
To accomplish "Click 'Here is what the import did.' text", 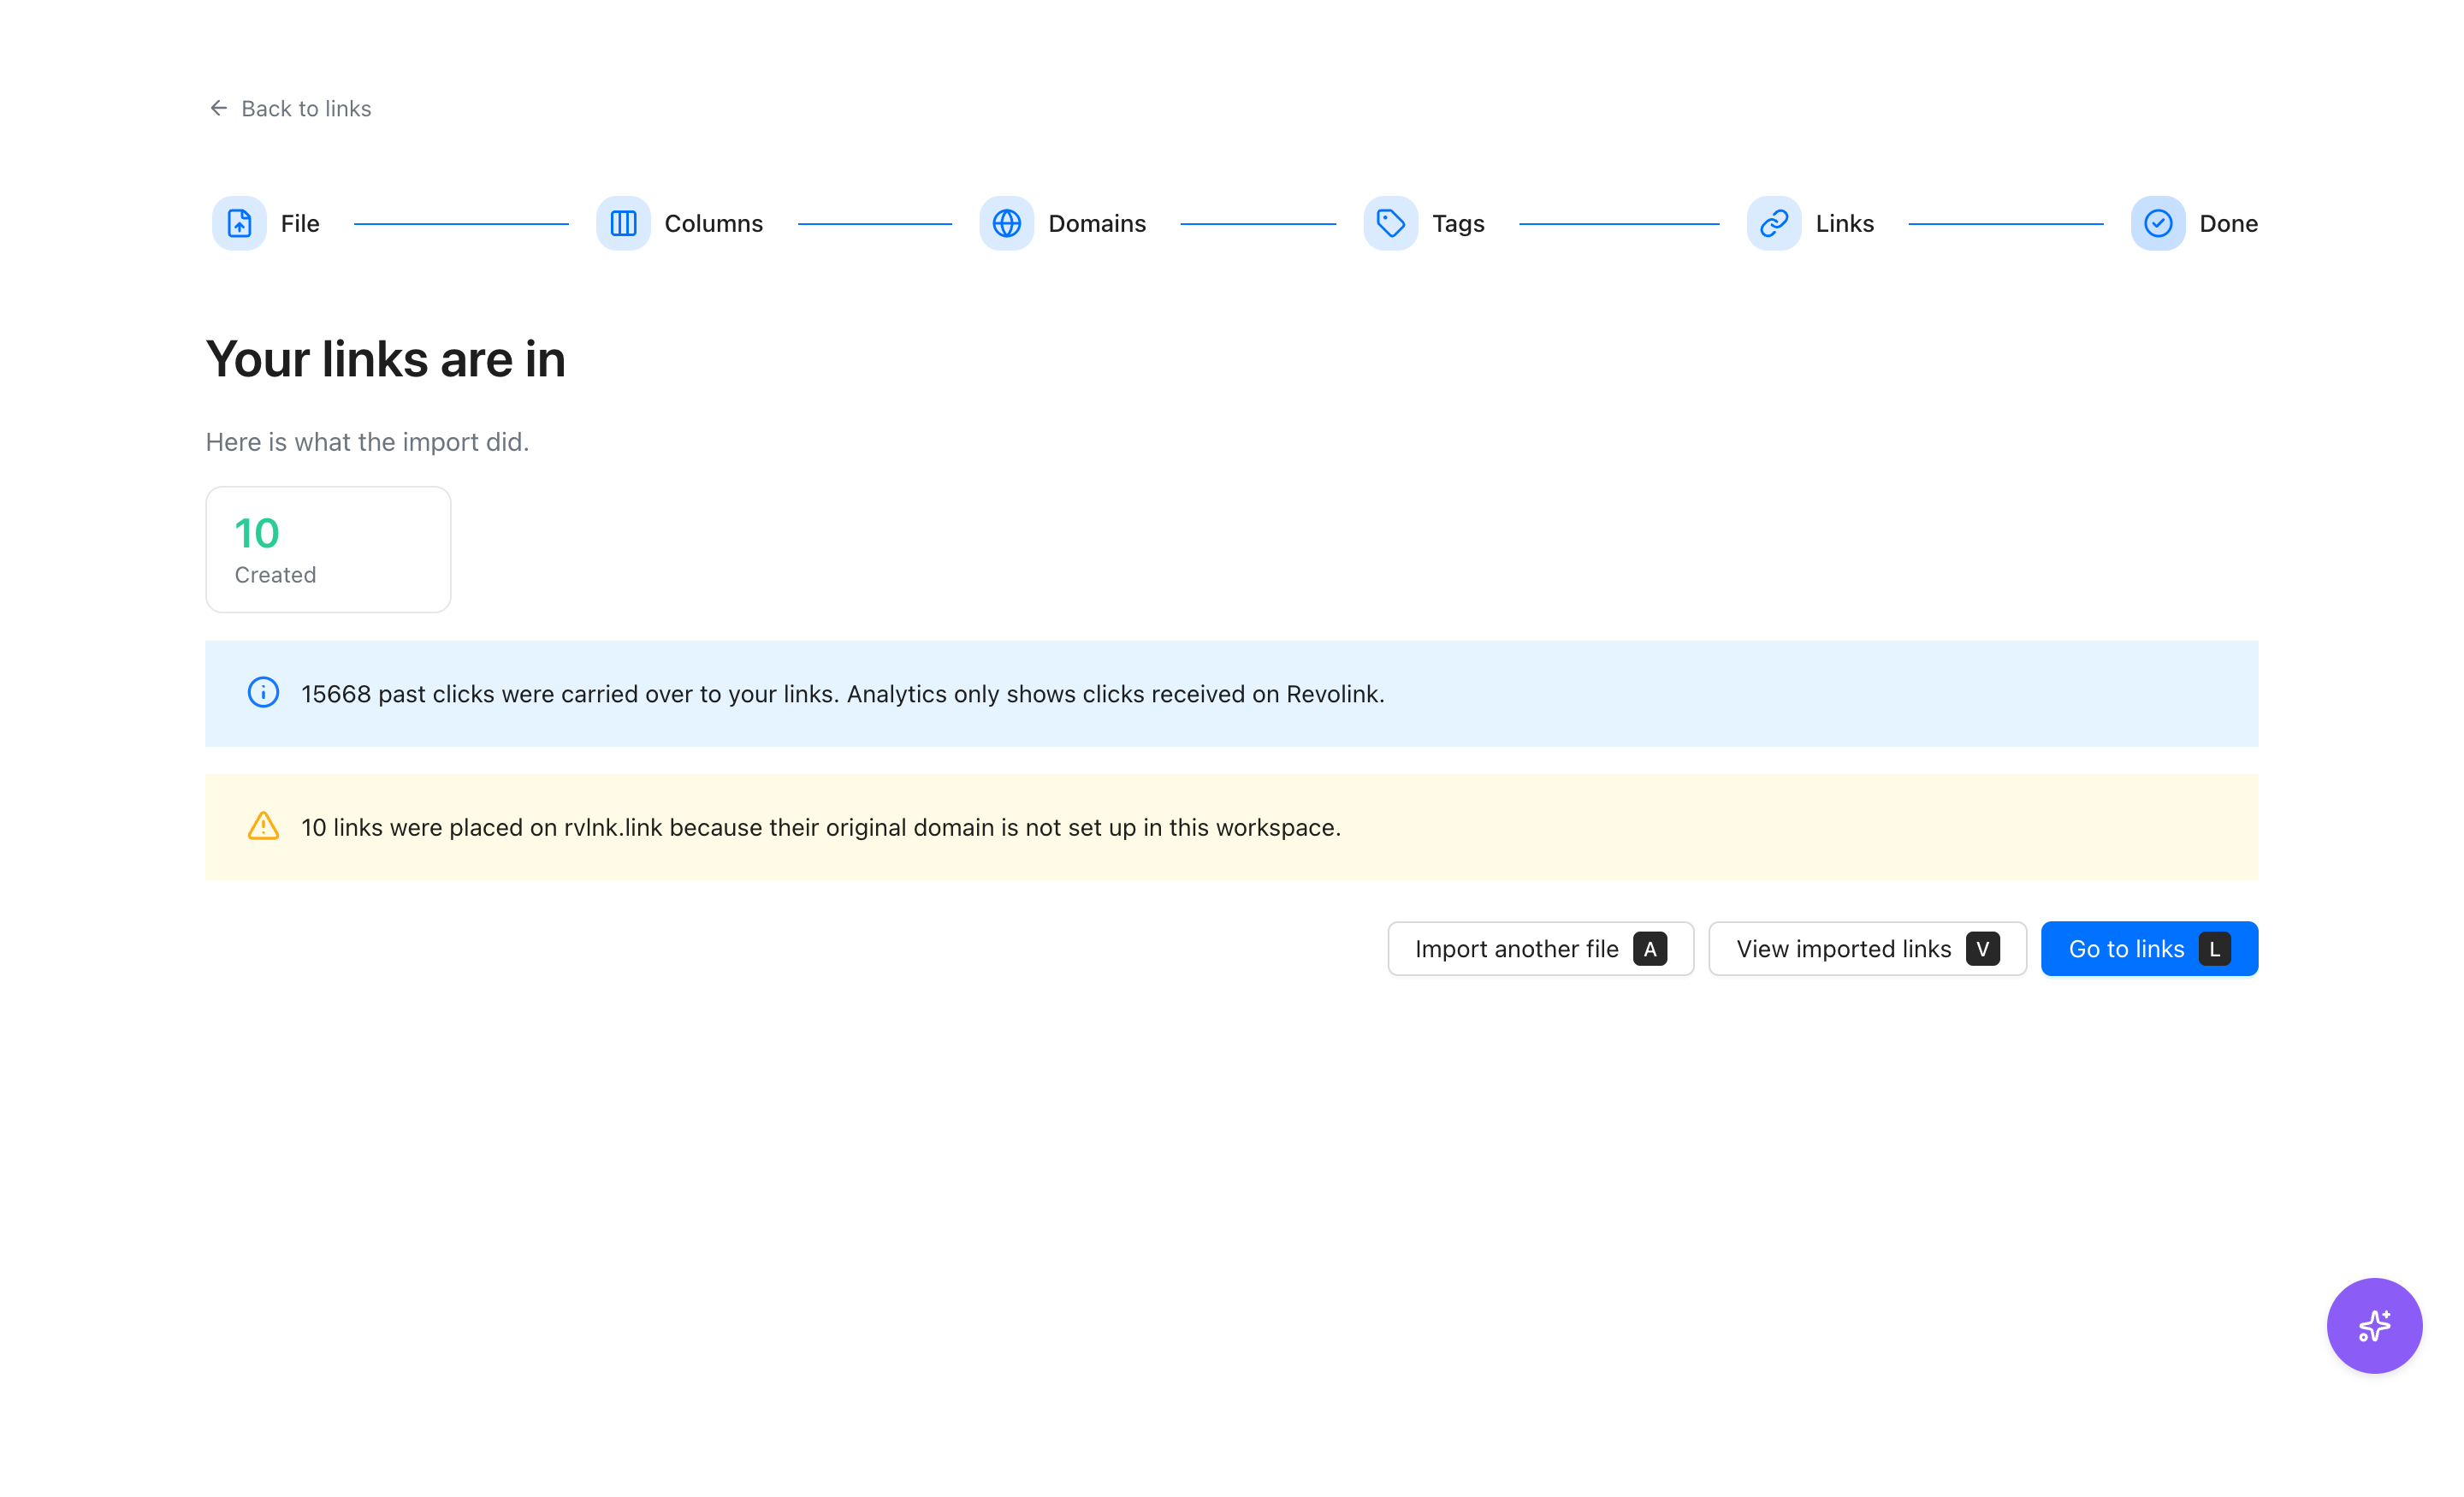I will click(x=367, y=441).
